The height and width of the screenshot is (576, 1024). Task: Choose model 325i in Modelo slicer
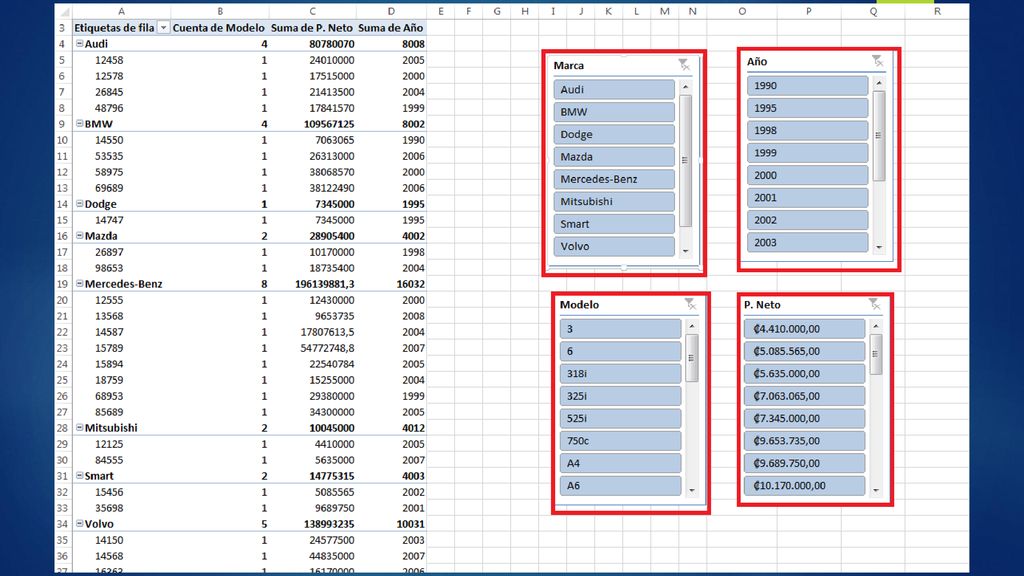pyautogui.click(x=620, y=396)
